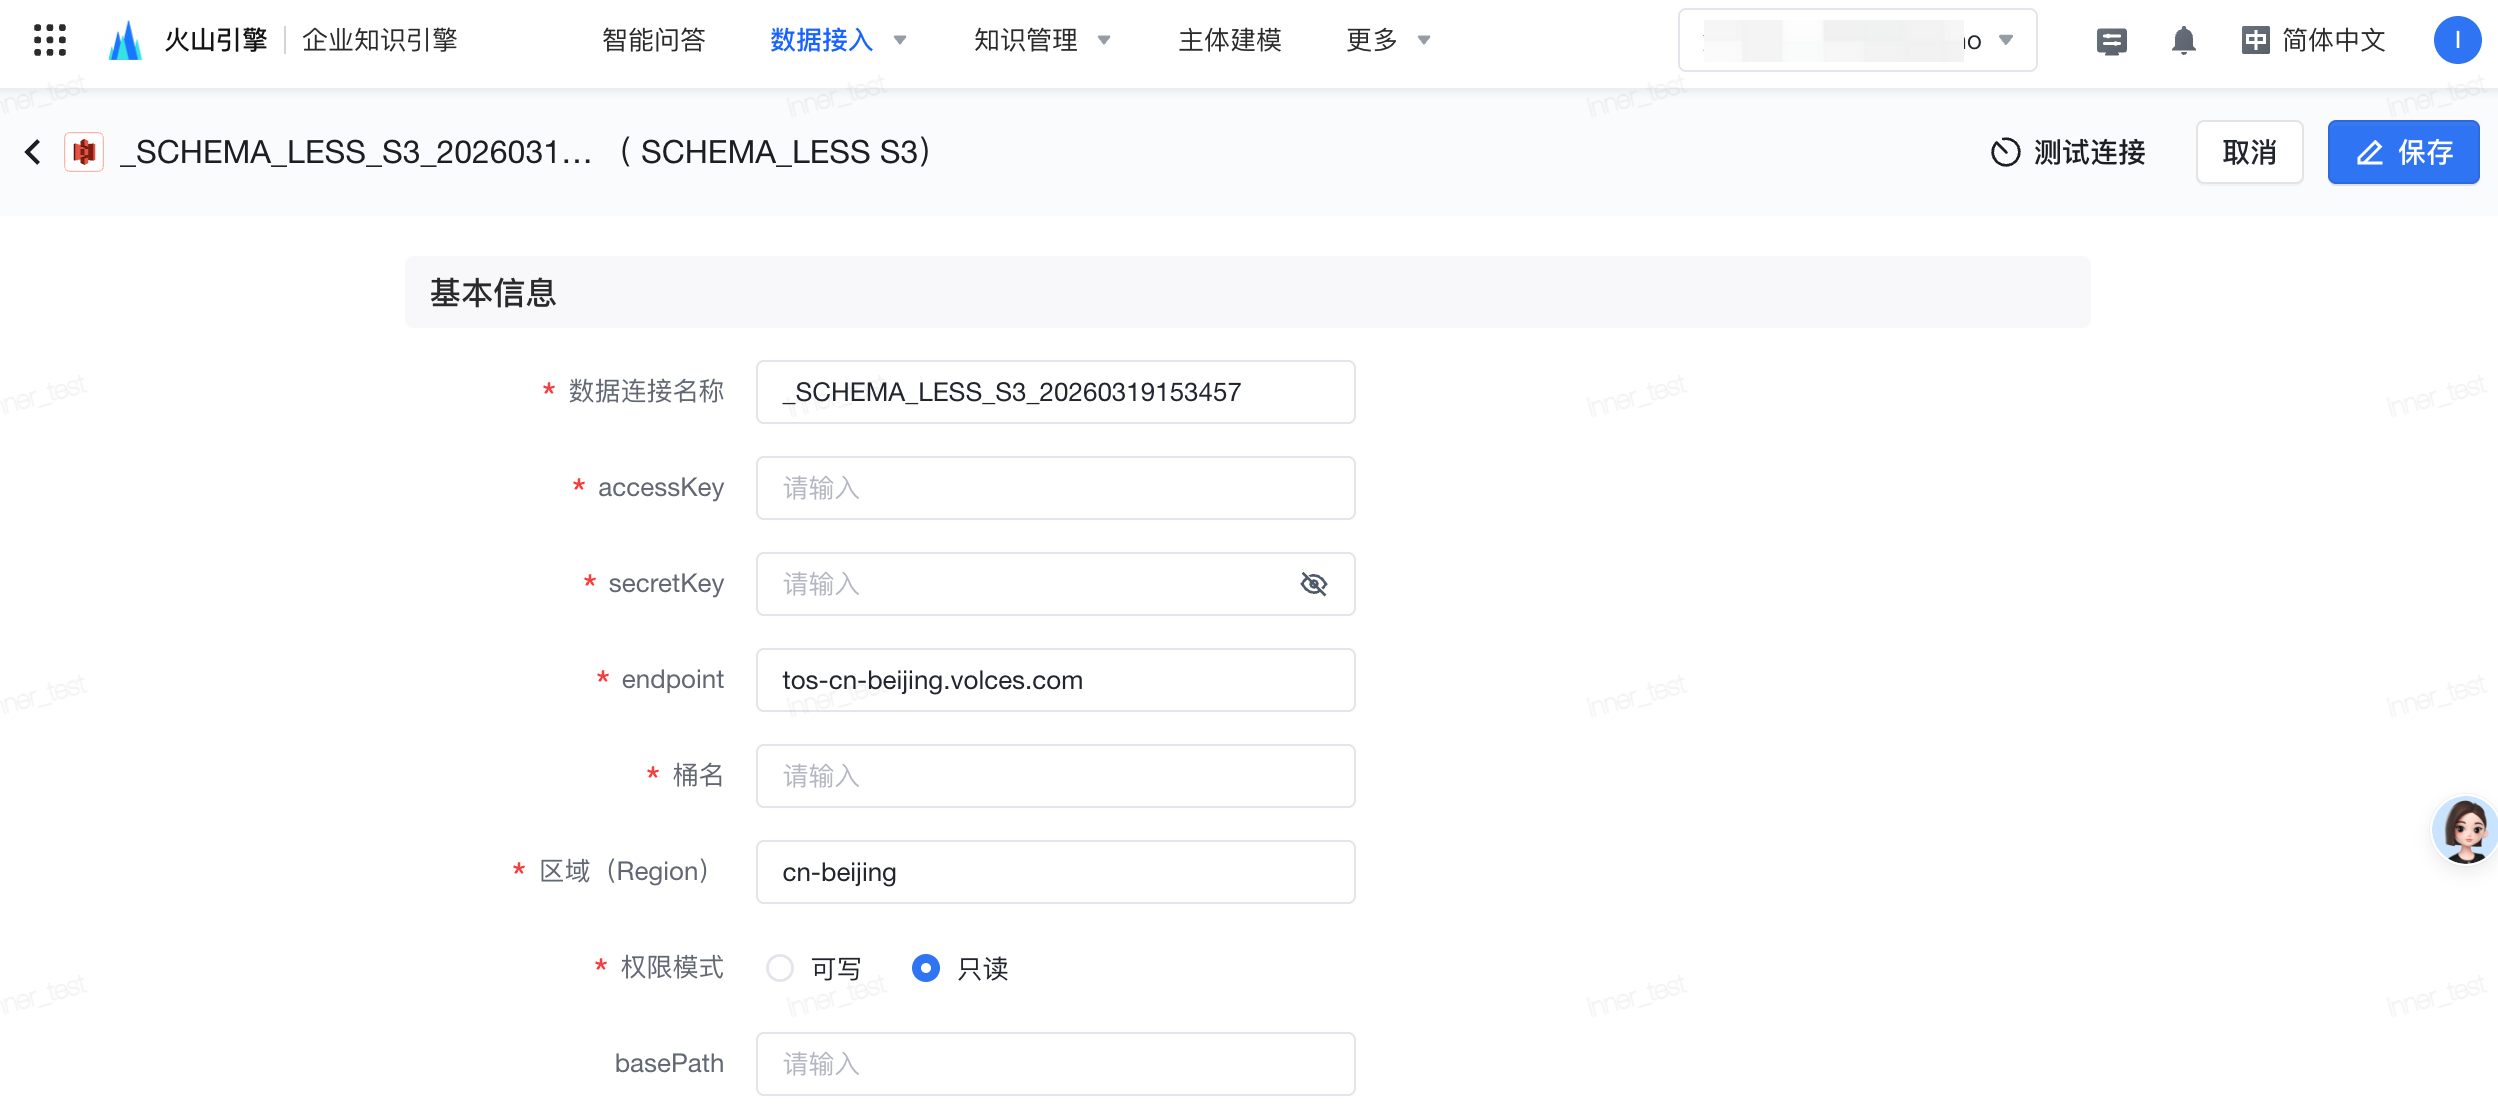Click the accessKey input field
This screenshot has height=1112, width=2498.
(x=1055, y=488)
